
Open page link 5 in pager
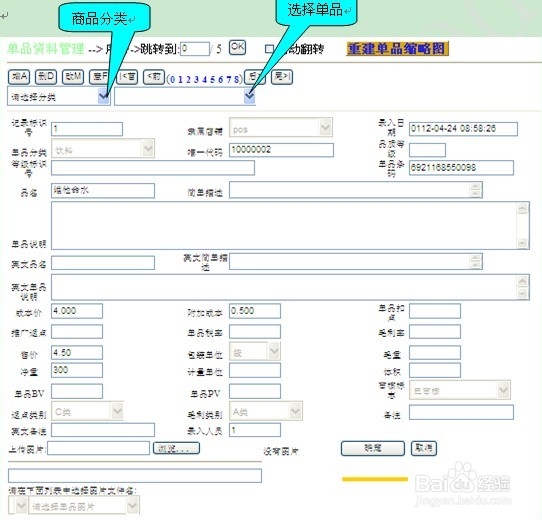point(212,80)
